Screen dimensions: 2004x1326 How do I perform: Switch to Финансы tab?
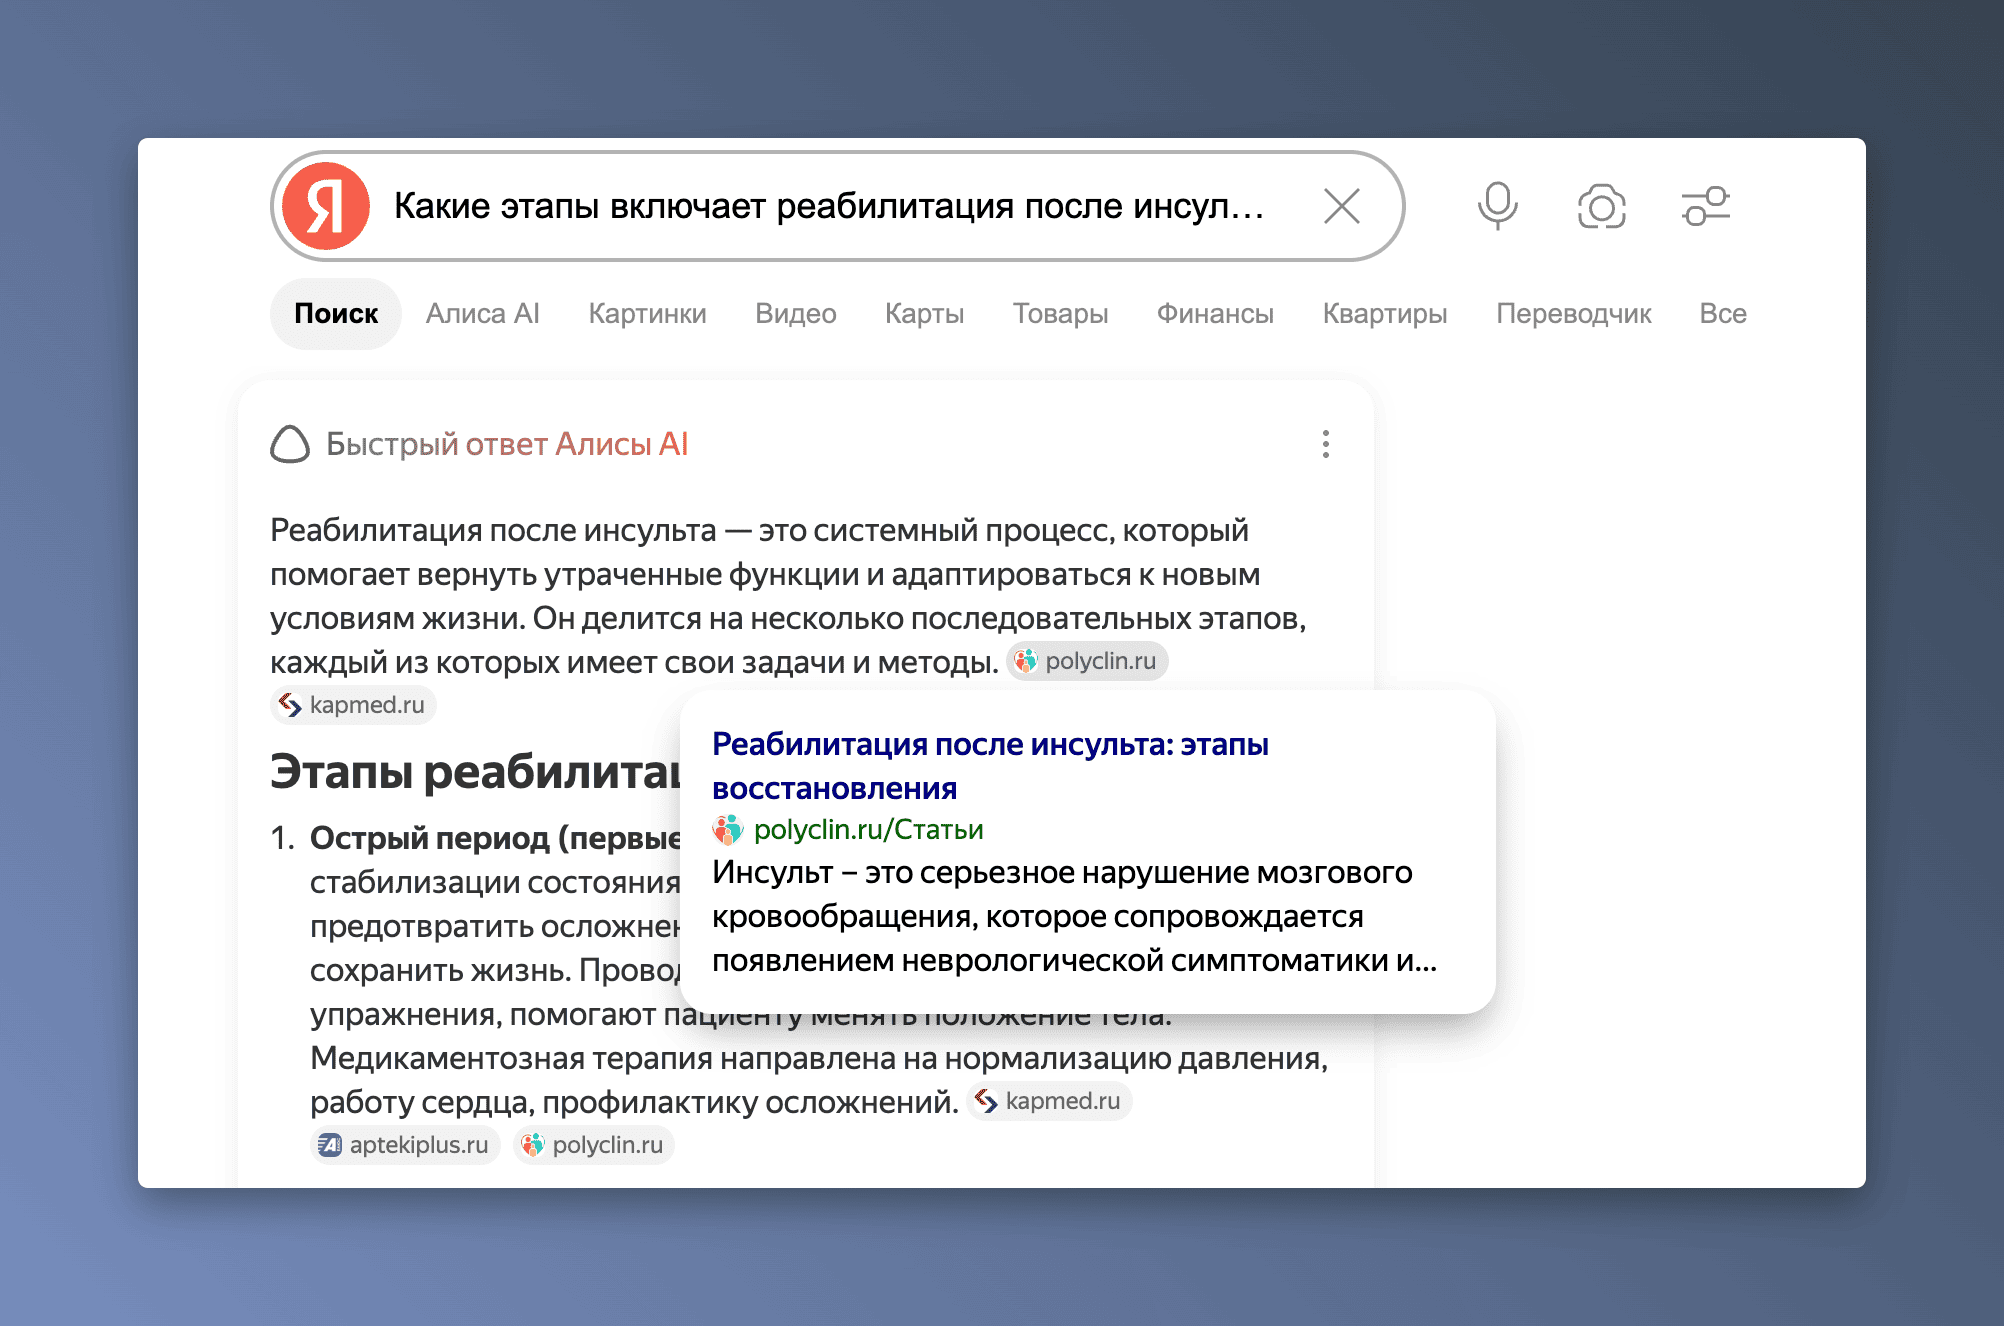[x=1215, y=314]
